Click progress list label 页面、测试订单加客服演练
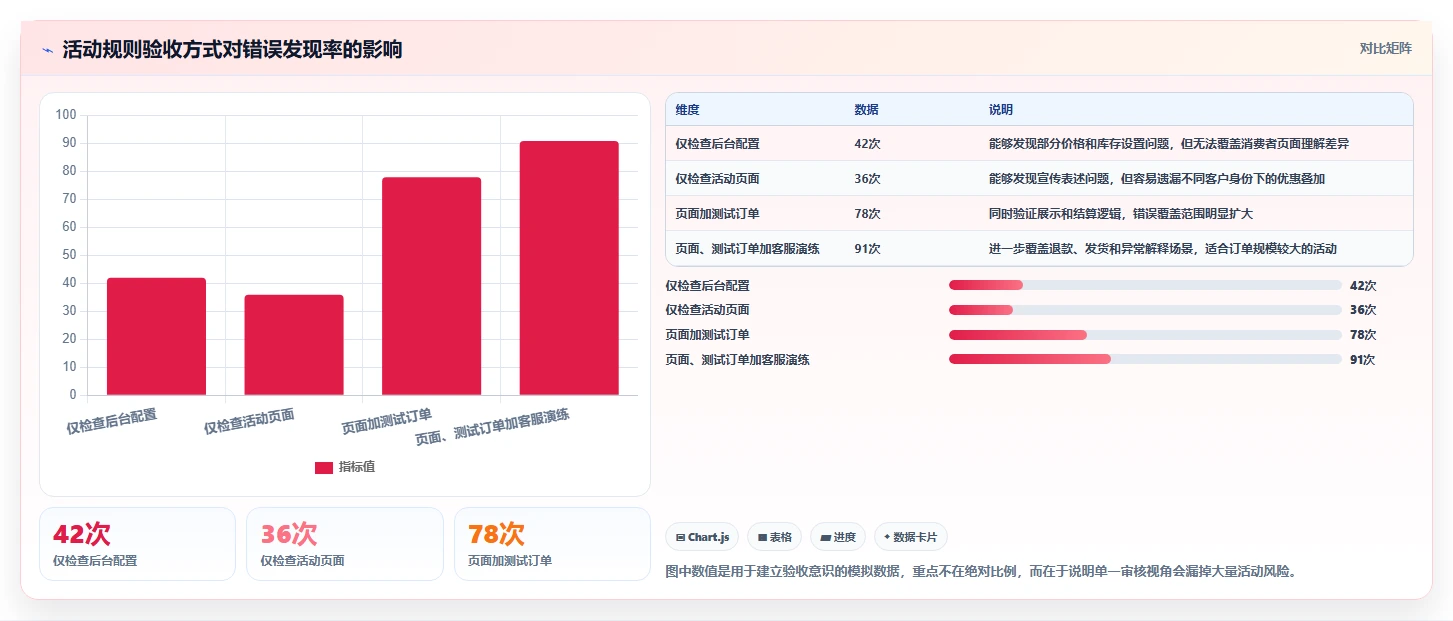Image resolution: width=1453 pixels, height=621 pixels. point(737,360)
